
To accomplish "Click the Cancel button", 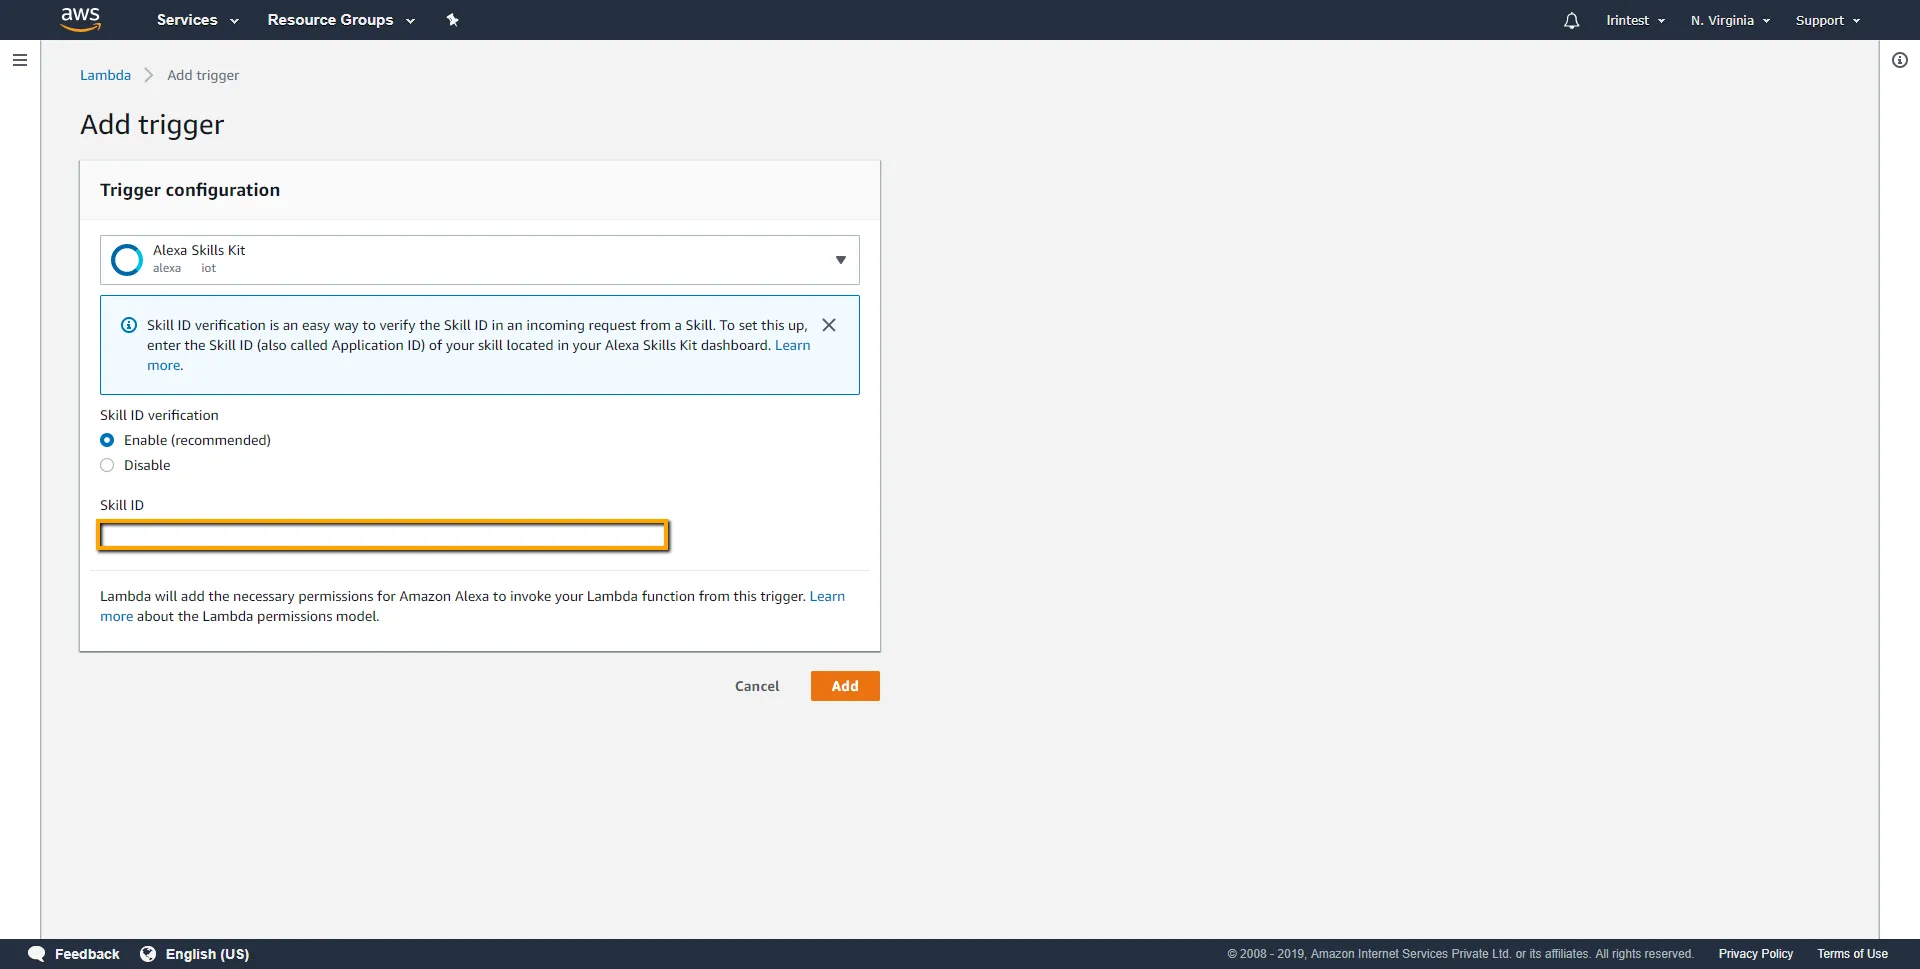I will 756,686.
